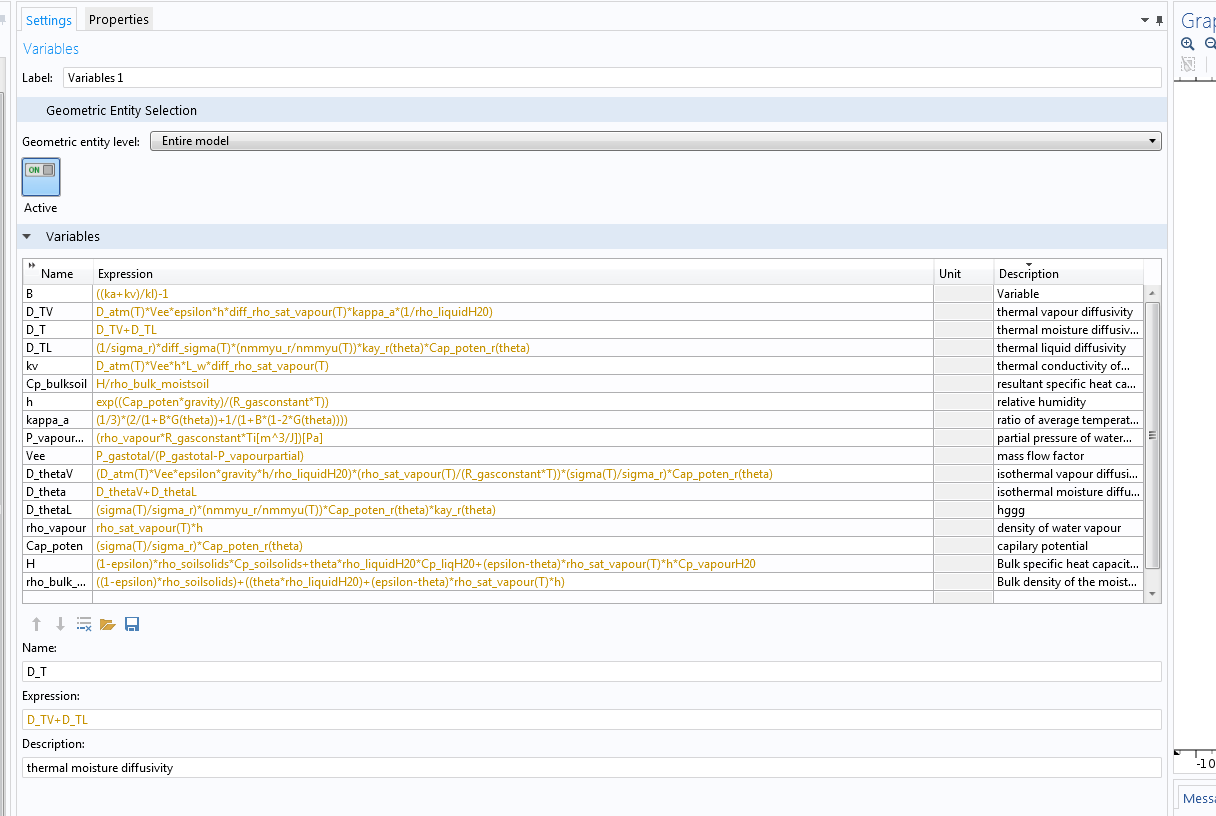Toggle the Active ON selection switch
The width and height of the screenshot is (1216, 816).
point(41,176)
